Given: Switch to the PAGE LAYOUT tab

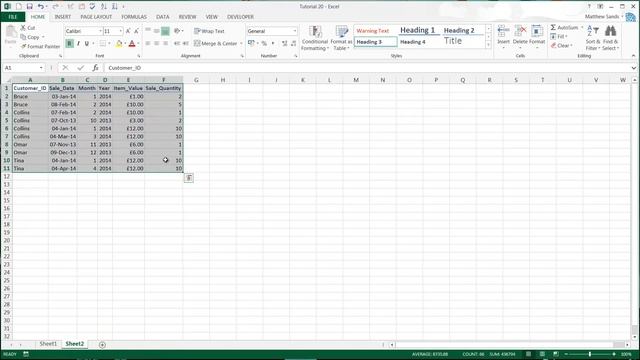Looking at the screenshot, I should point(96,17).
